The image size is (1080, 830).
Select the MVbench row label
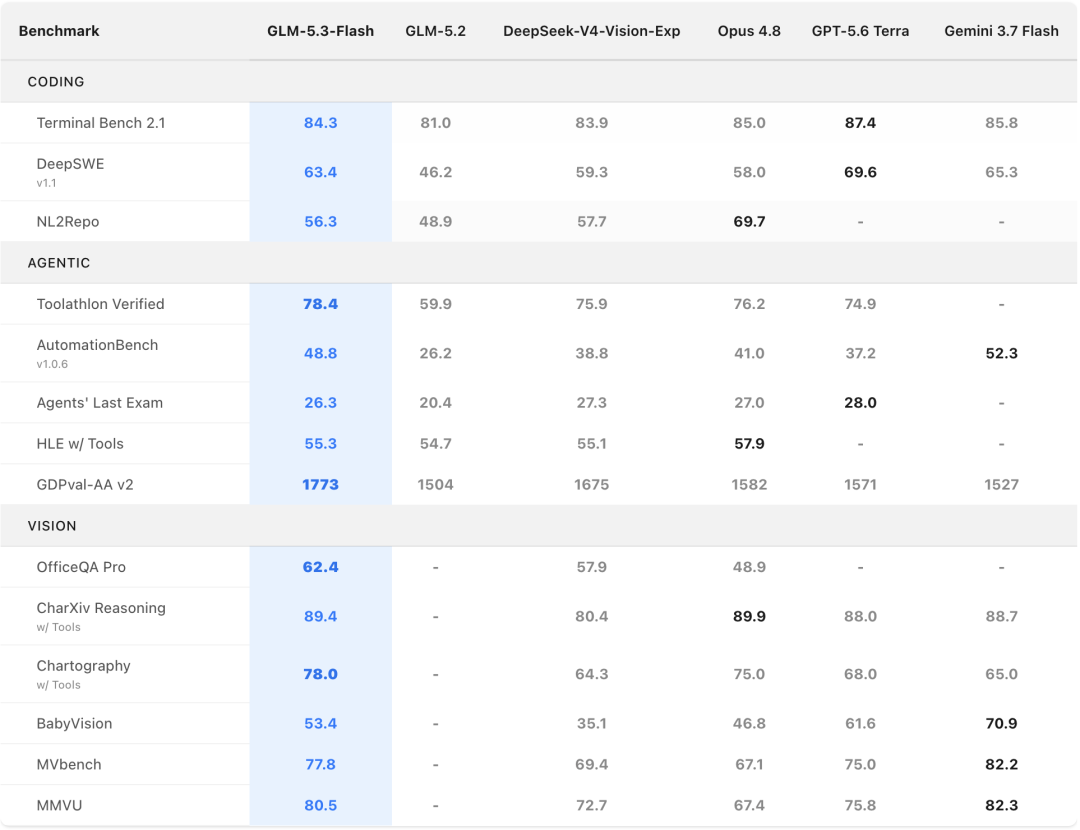[x=69, y=764]
